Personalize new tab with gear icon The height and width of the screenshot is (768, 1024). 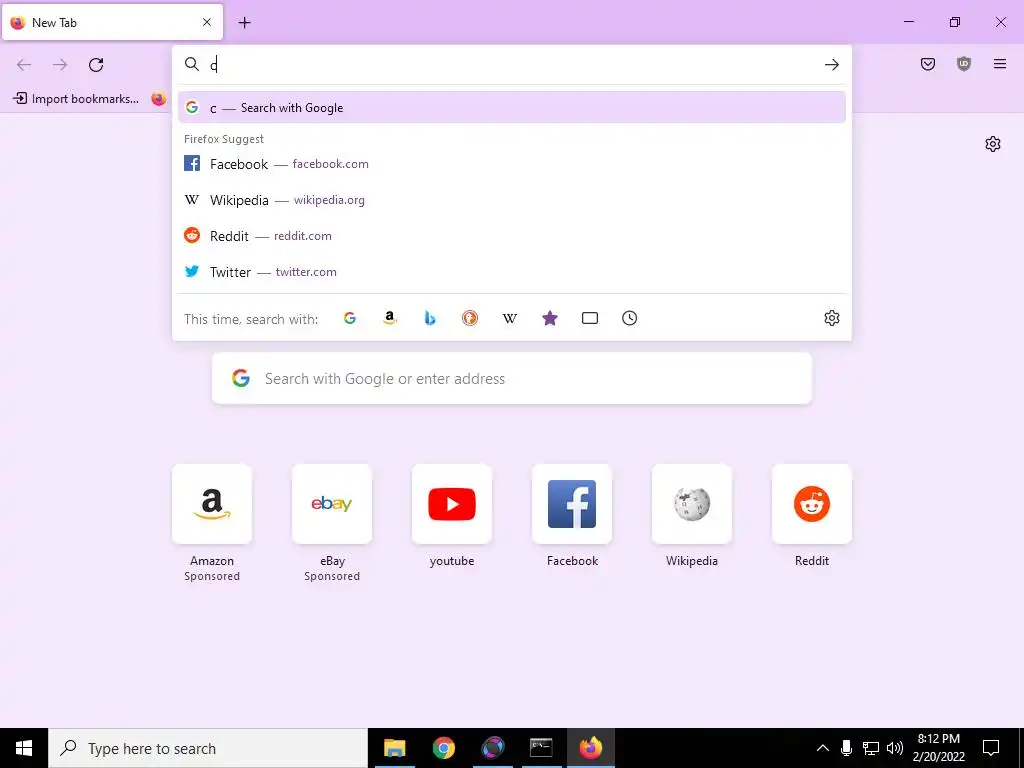click(x=993, y=144)
